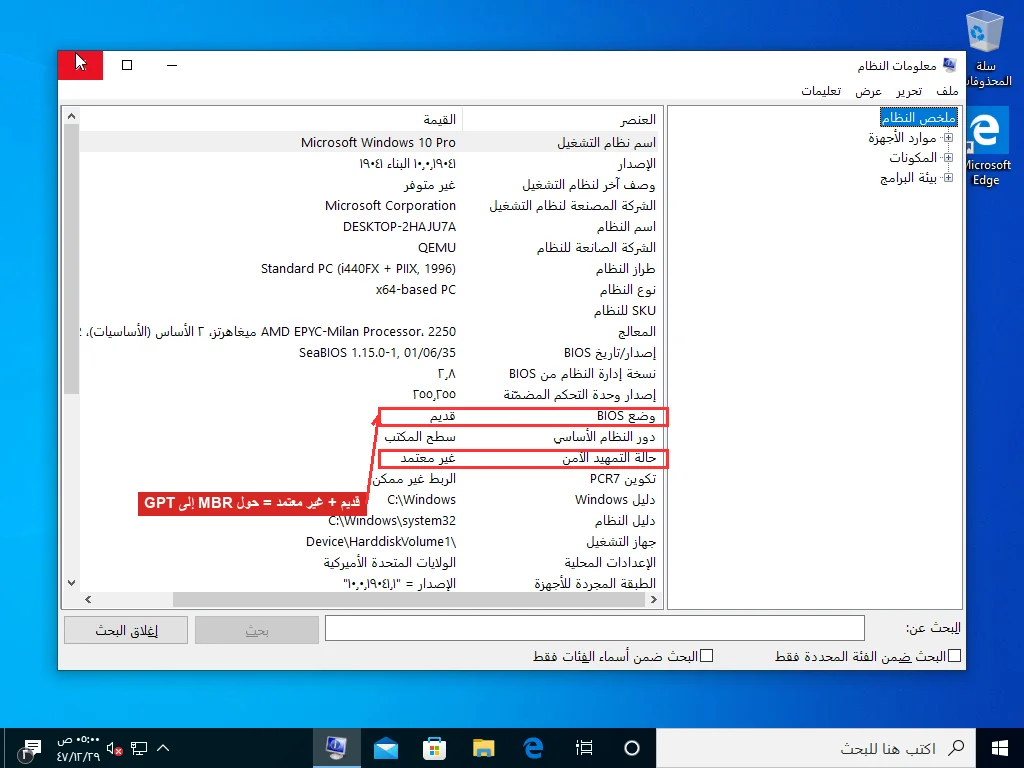This screenshot has height=768, width=1024.
Task: Click the vertical scrollbar down arrow
Action: pyautogui.click(x=71, y=583)
